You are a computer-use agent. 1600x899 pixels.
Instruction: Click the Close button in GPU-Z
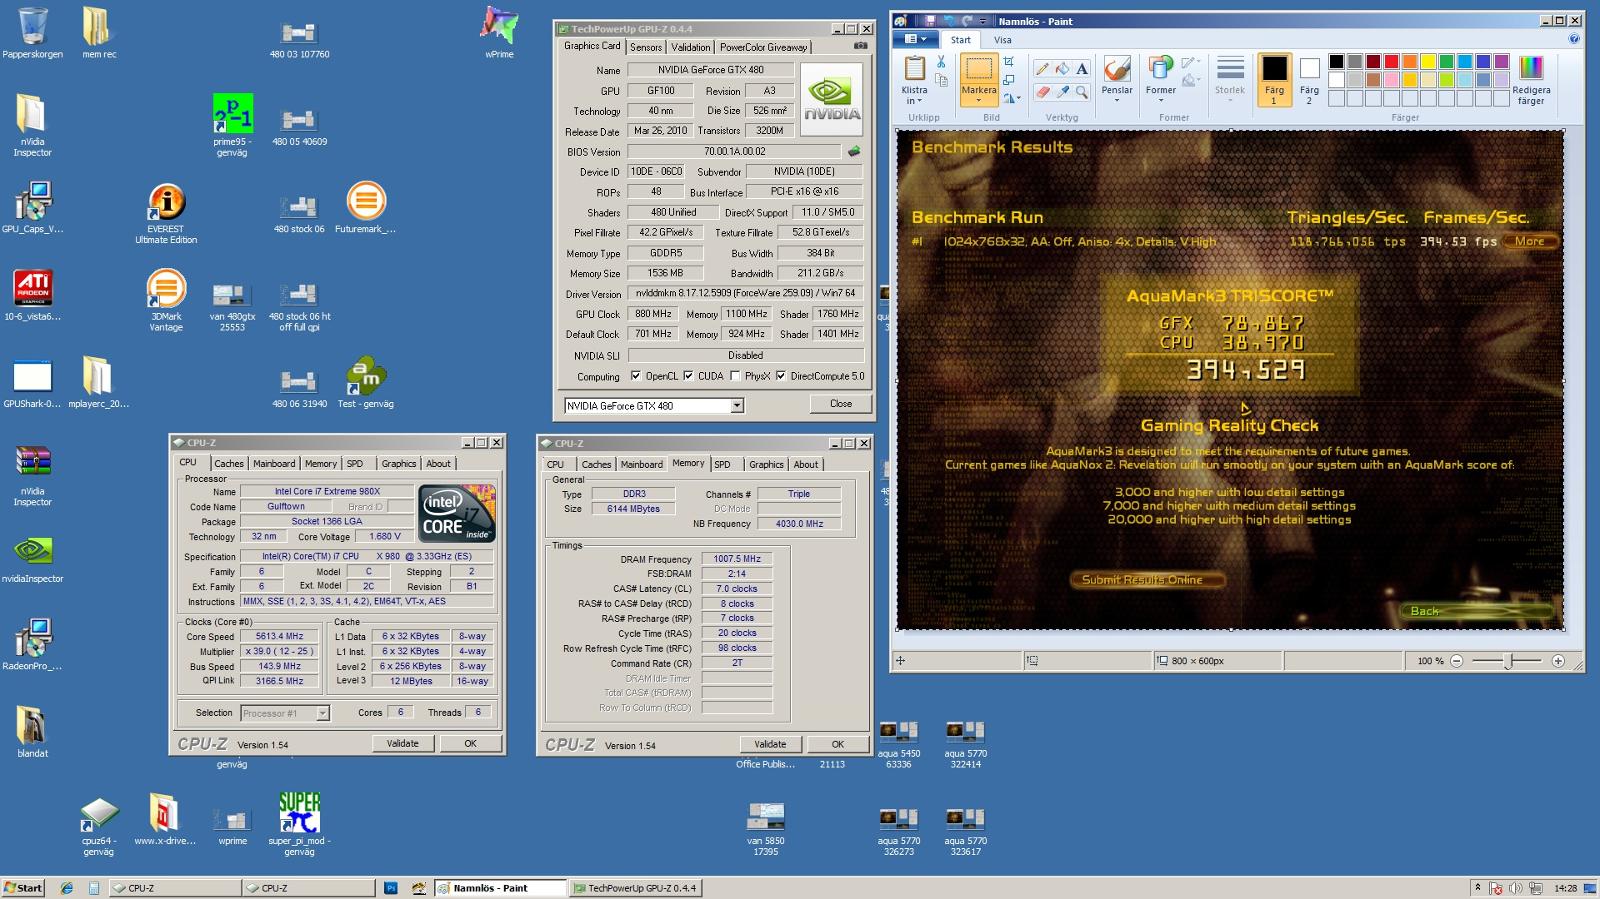click(841, 404)
